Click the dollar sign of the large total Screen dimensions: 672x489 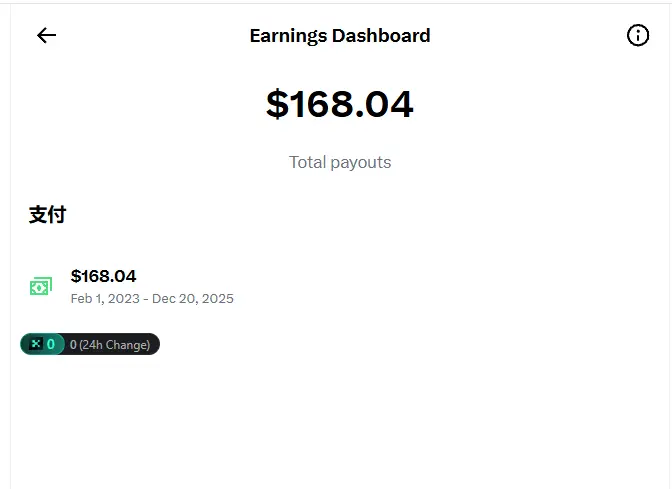pos(277,104)
